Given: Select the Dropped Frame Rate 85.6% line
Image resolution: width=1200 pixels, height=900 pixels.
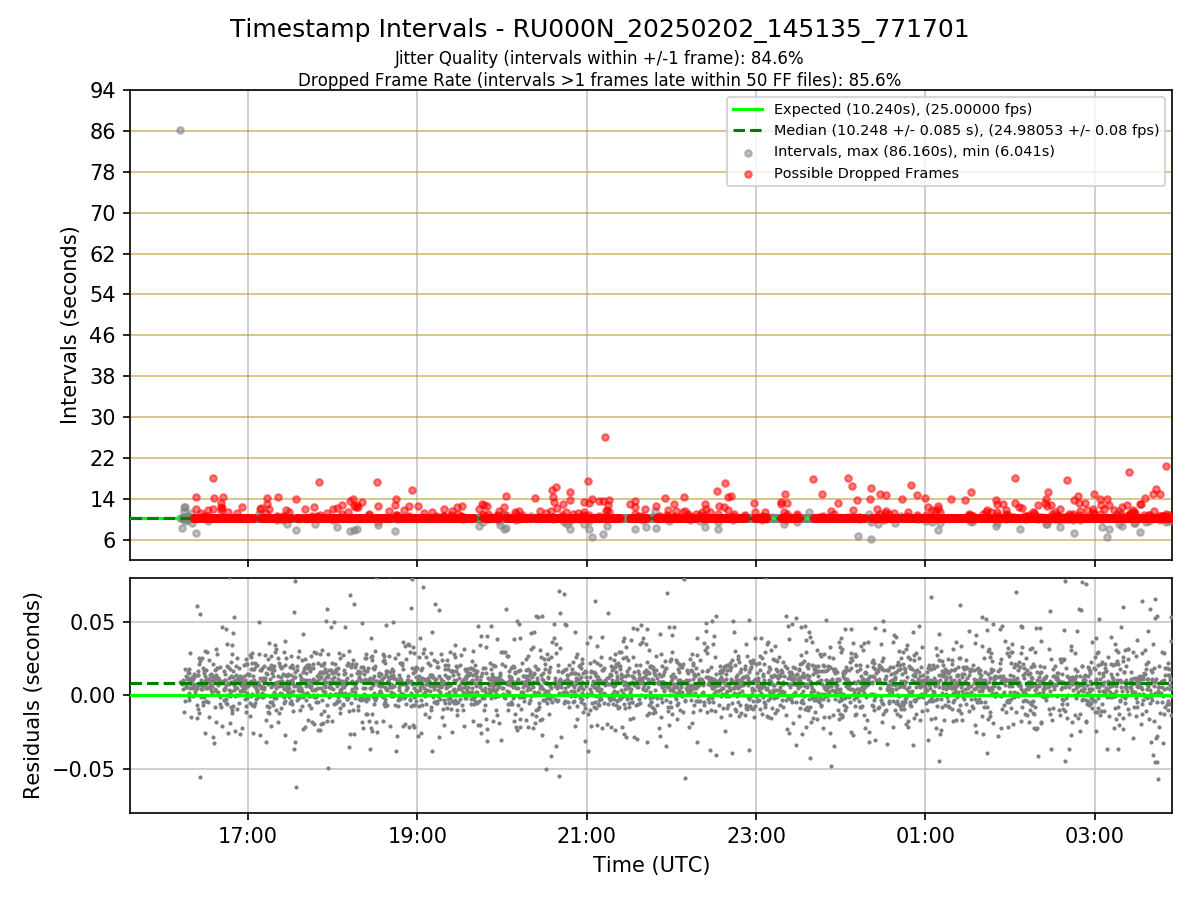Looking at the screenshot, I should pos(599,80).
